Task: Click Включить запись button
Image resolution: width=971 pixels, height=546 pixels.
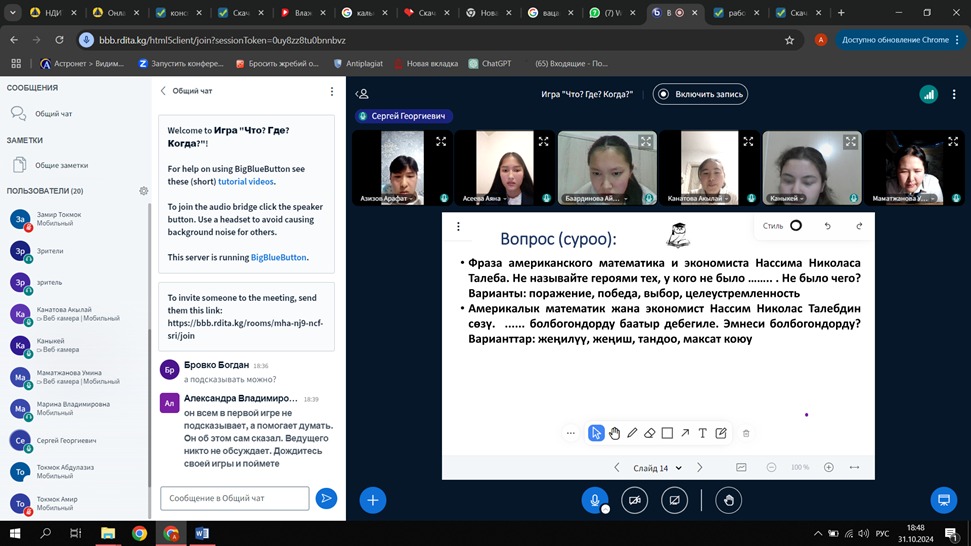Action: (700, 94)
